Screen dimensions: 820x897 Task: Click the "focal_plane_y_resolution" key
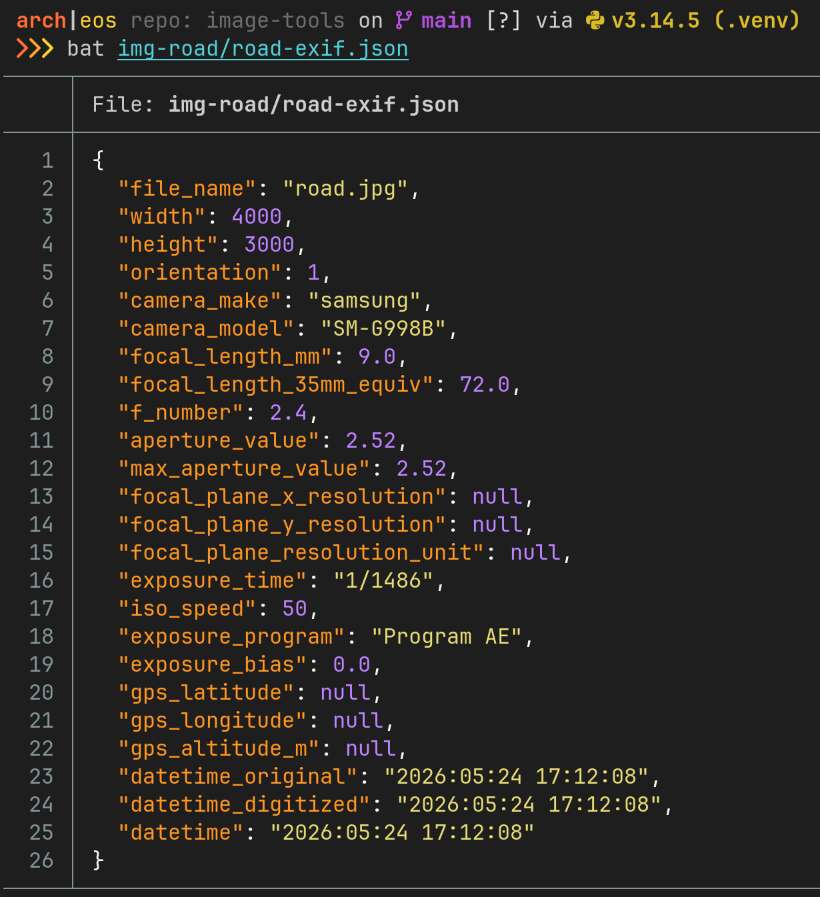(x=282, y=525)
